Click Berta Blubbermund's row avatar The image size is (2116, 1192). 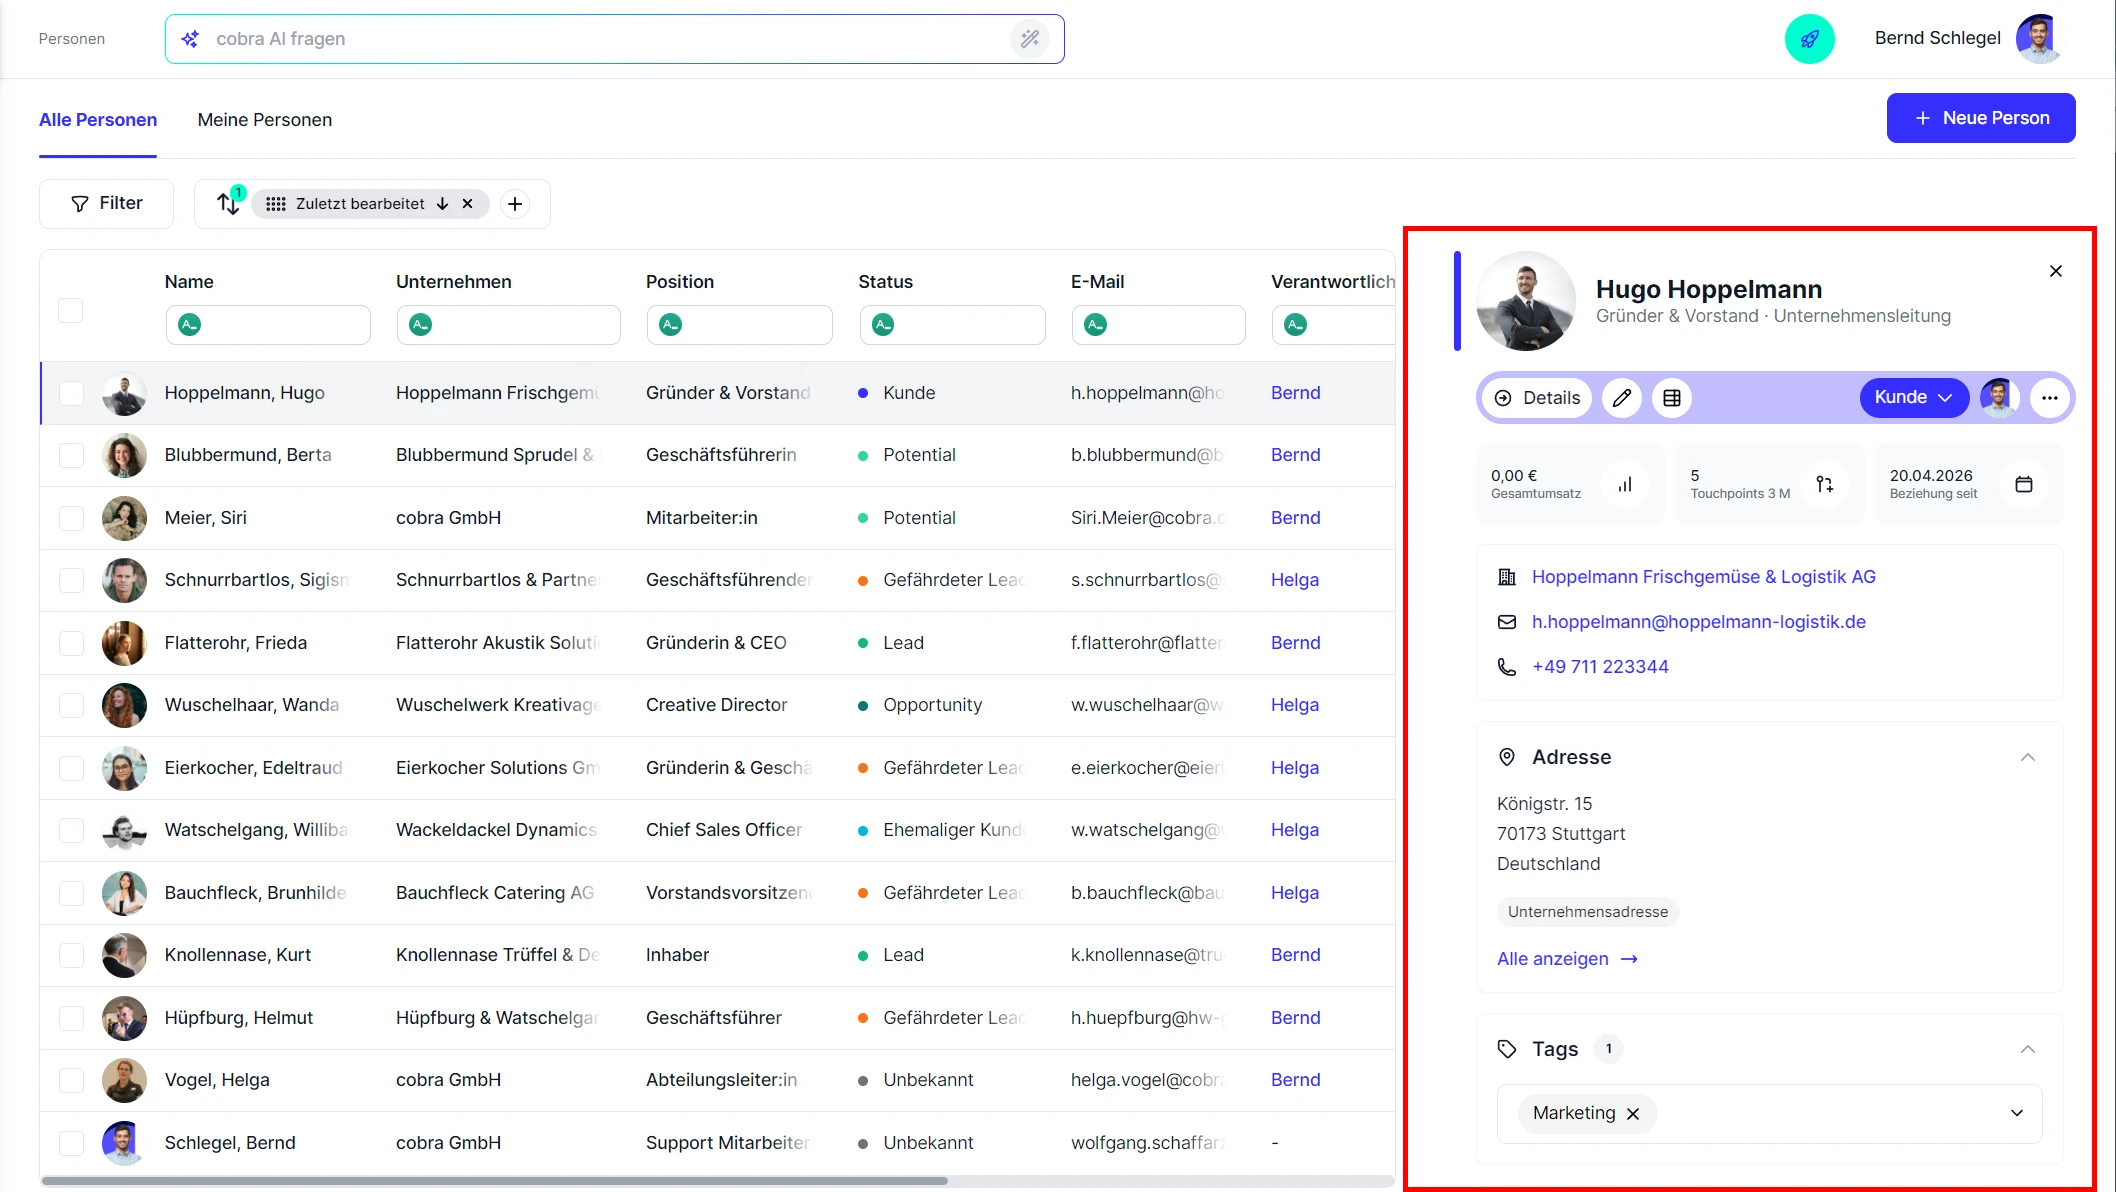point(124,455)
